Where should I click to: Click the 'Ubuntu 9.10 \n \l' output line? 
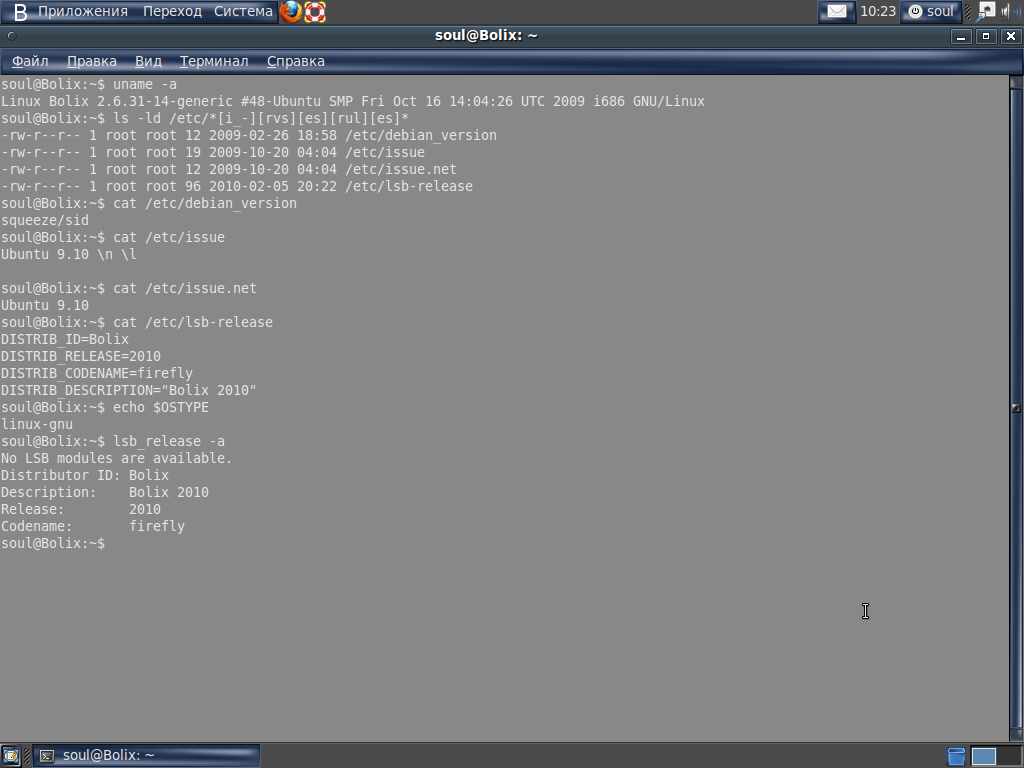[69, 254]
